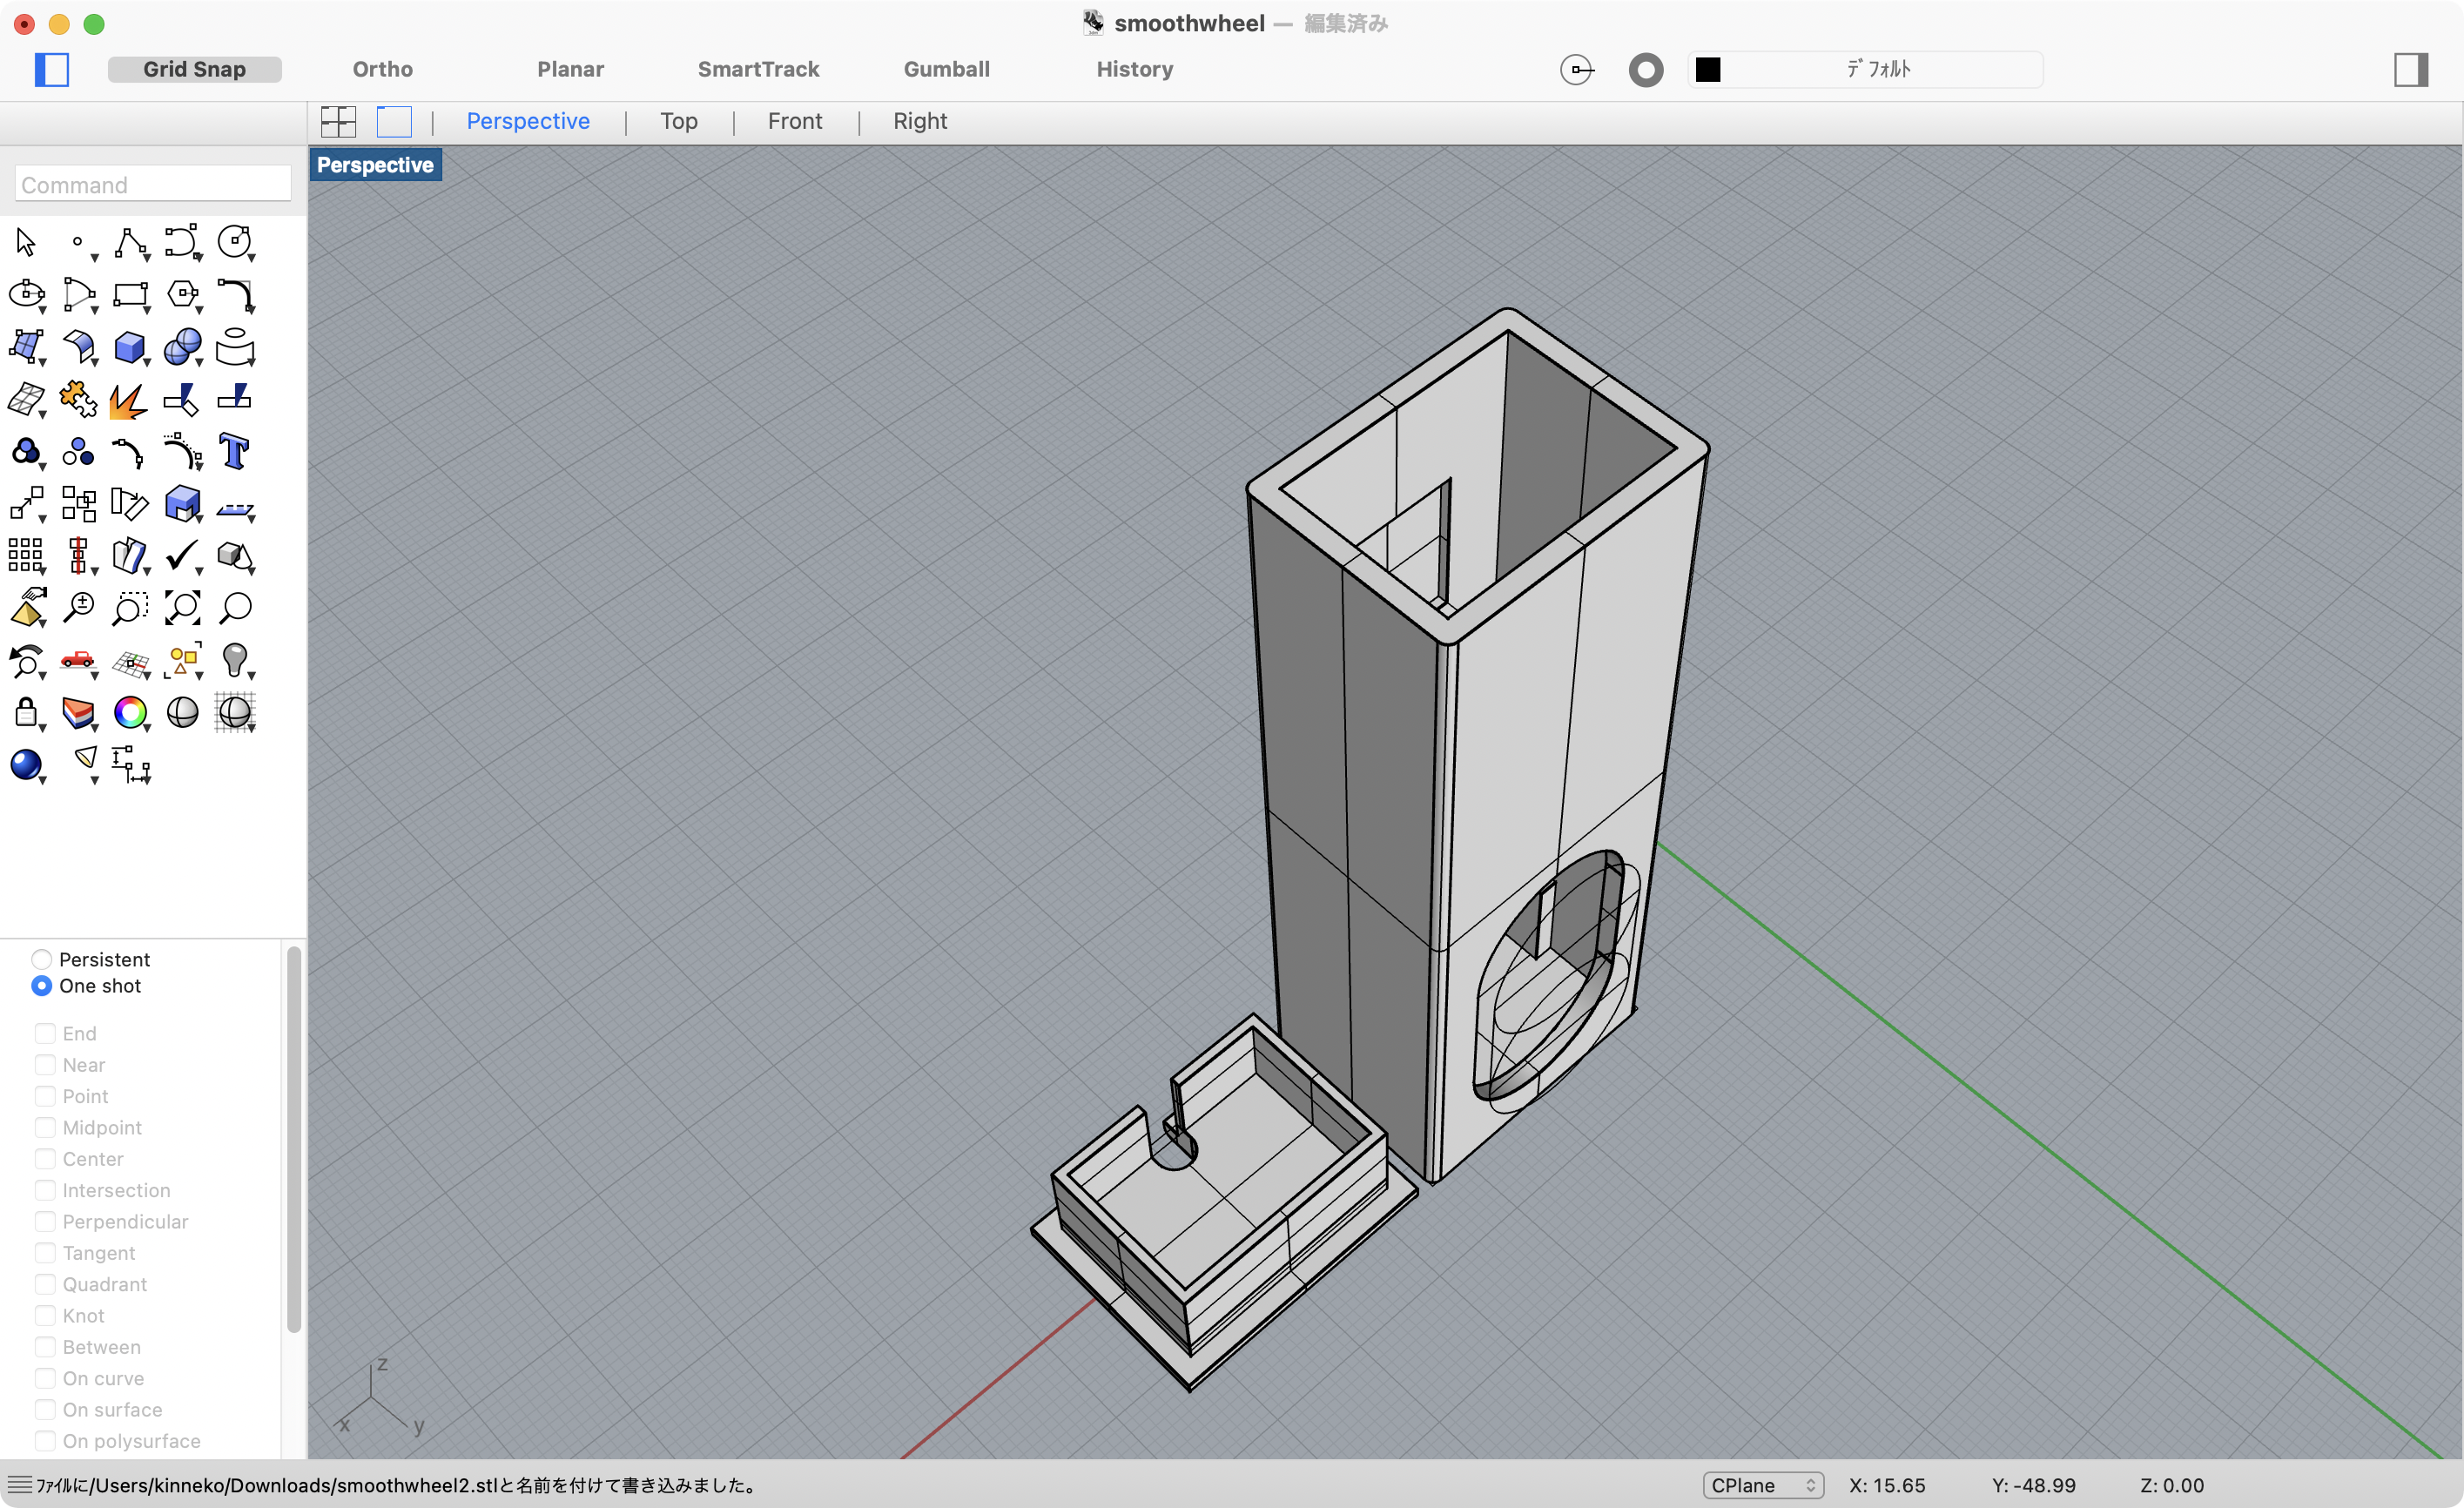Image resolution: width=2464 pixels, height=1508 pixels.
Task: Enable SmartTrack
Action: [758, 69]
